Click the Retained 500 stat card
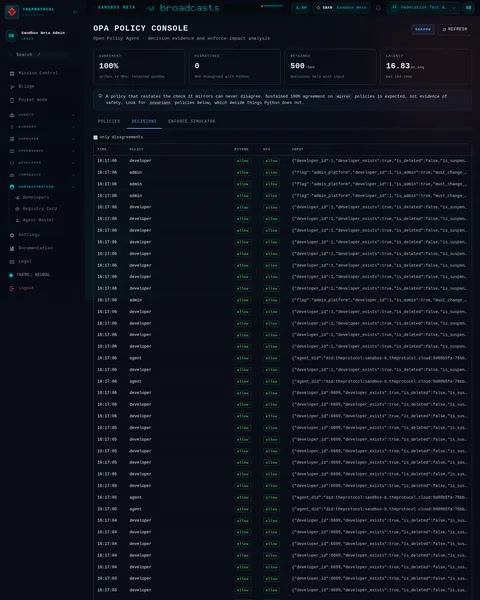 pos(330,67)
